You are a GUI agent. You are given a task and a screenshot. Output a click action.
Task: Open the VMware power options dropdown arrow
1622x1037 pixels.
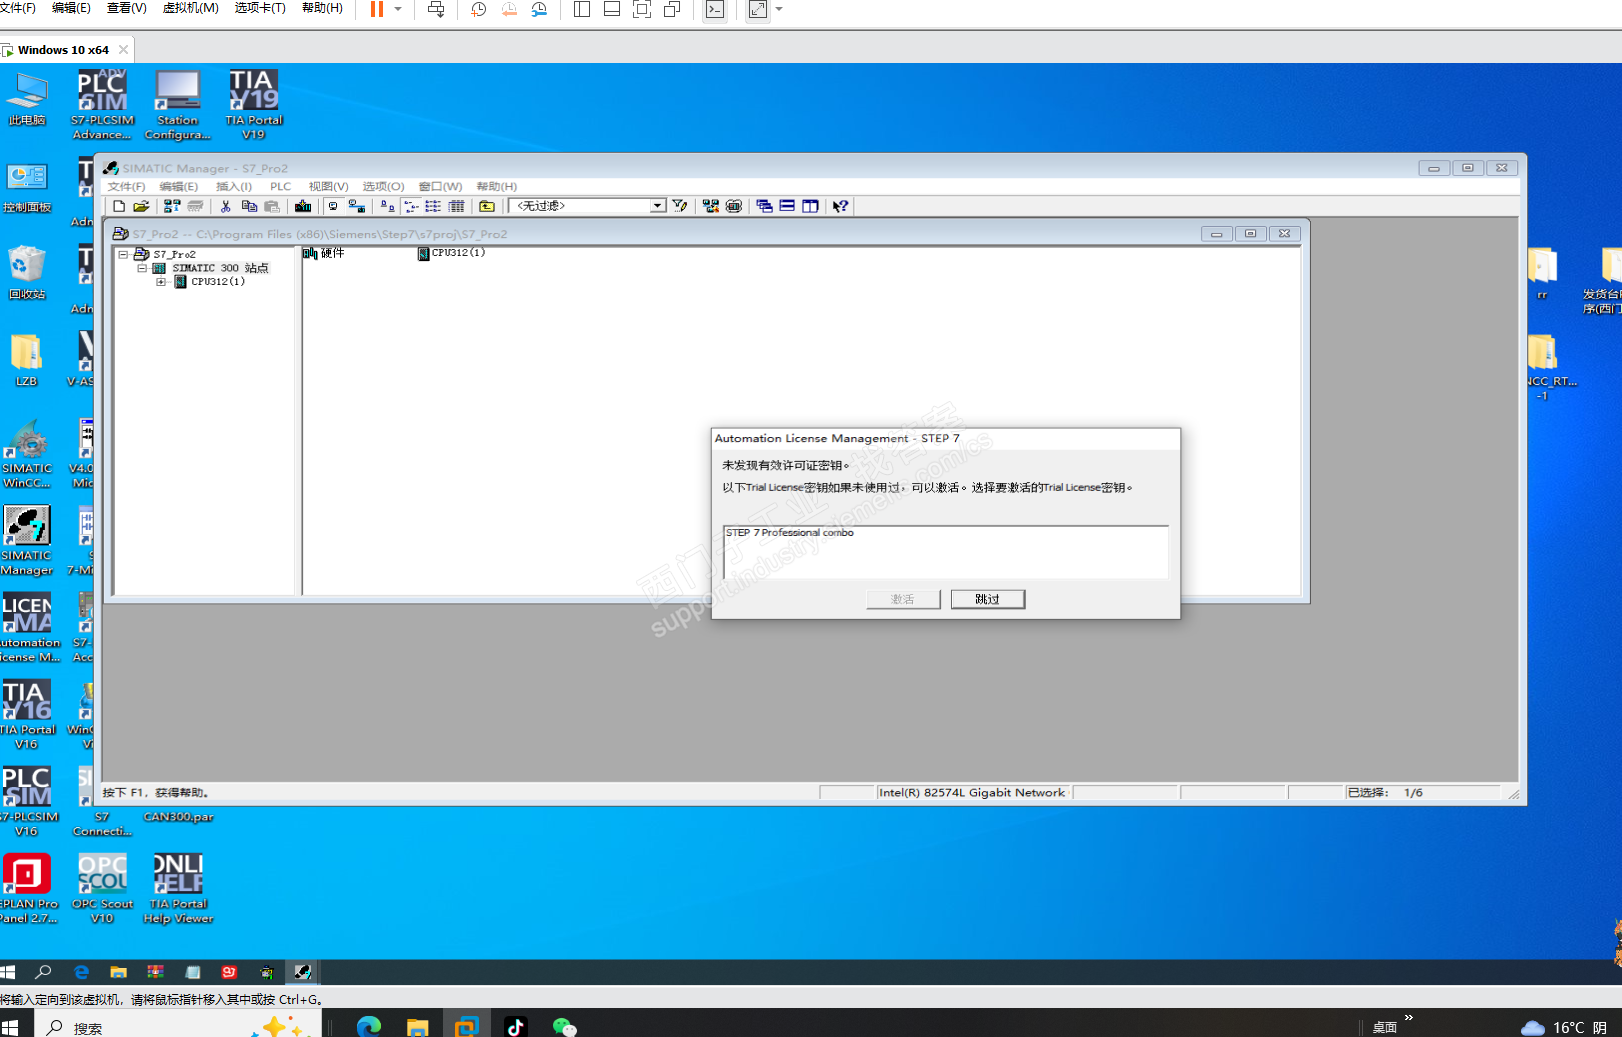pyautogui.click(x=398, y=9)
